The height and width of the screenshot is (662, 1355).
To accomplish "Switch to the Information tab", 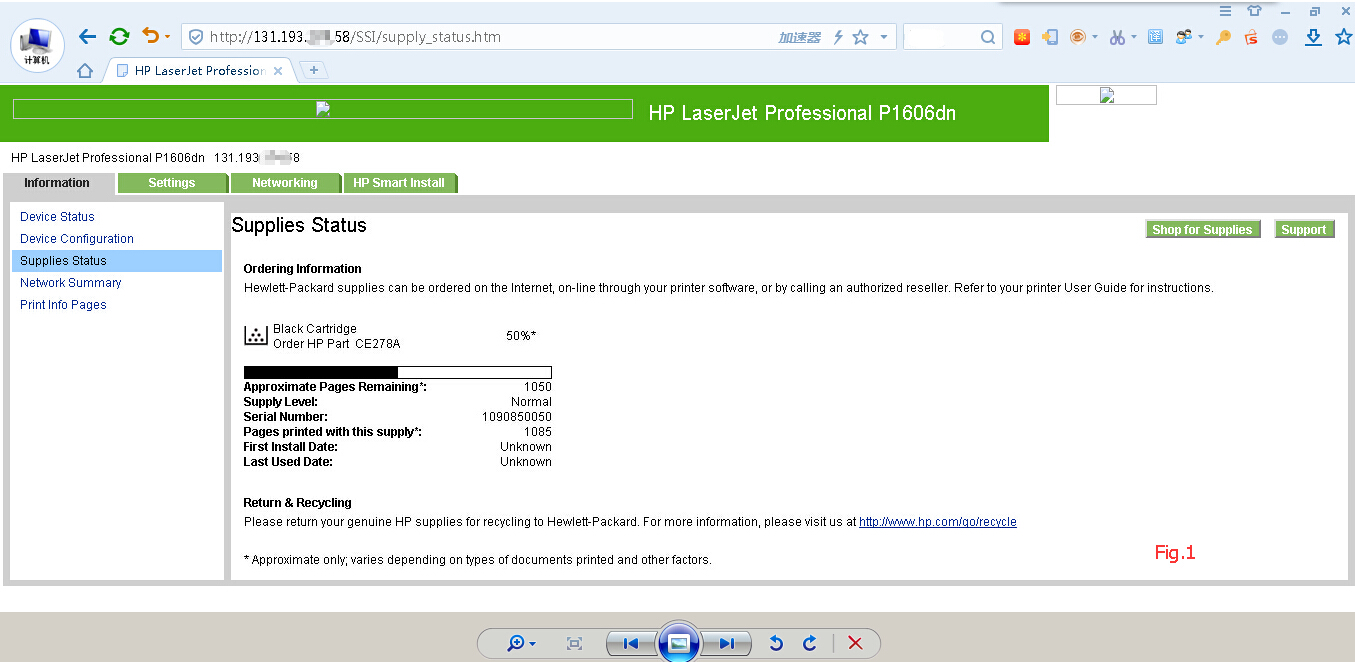I will click(57, 183).
